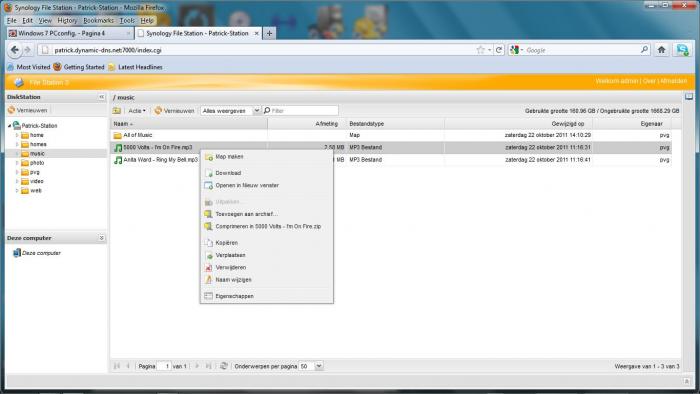Choose Download from context menu
700x394 pixels.
[267, 173]
